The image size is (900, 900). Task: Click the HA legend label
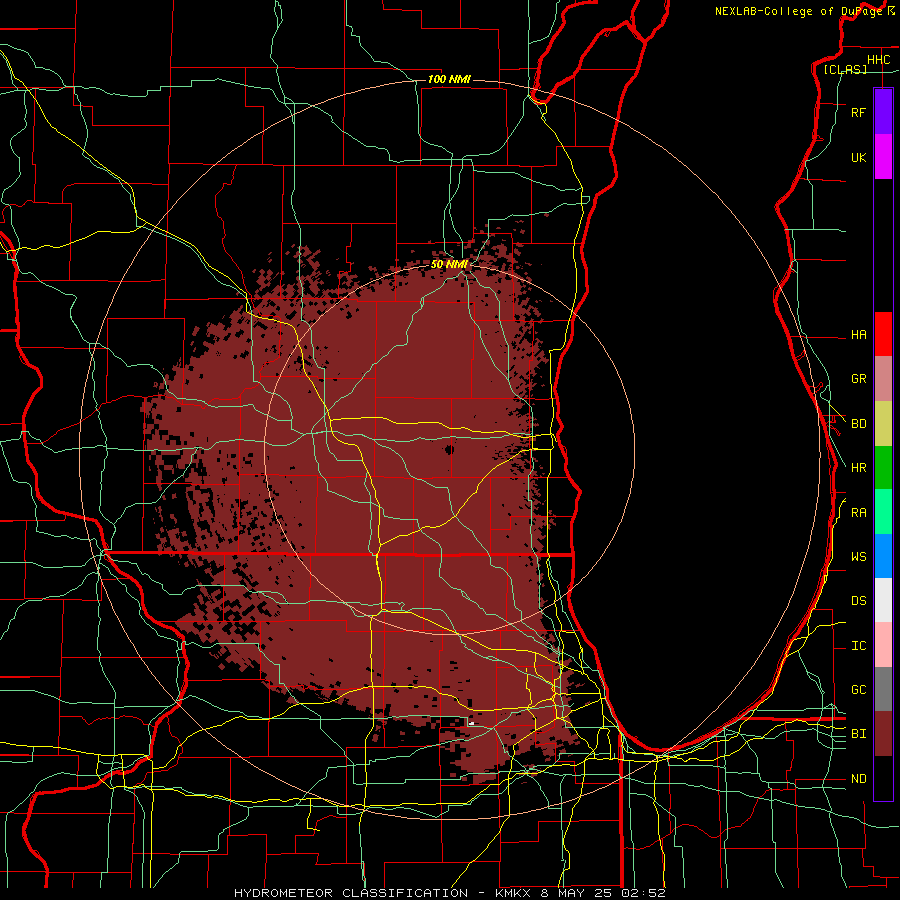click(x=858, y=335)
